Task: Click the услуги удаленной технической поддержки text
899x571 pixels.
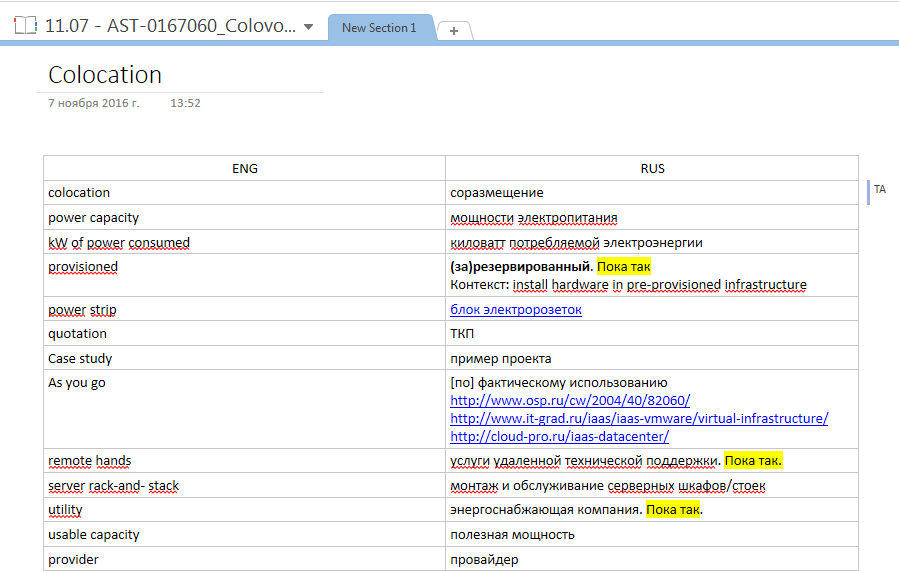Action: tap(585, 461)
